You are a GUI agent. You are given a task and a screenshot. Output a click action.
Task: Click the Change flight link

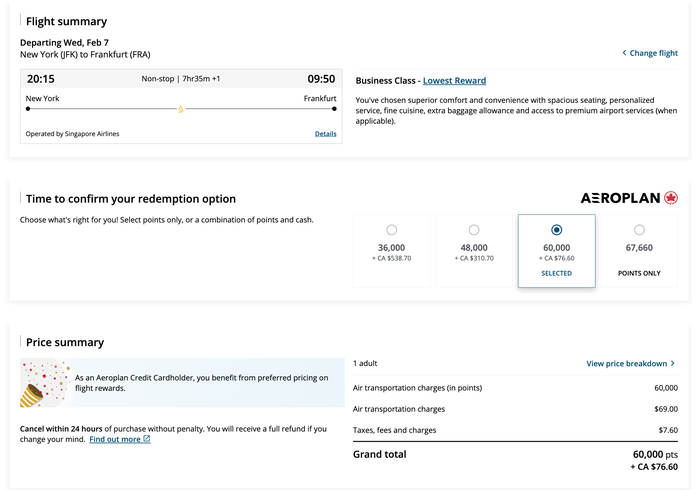pos(654,53)
